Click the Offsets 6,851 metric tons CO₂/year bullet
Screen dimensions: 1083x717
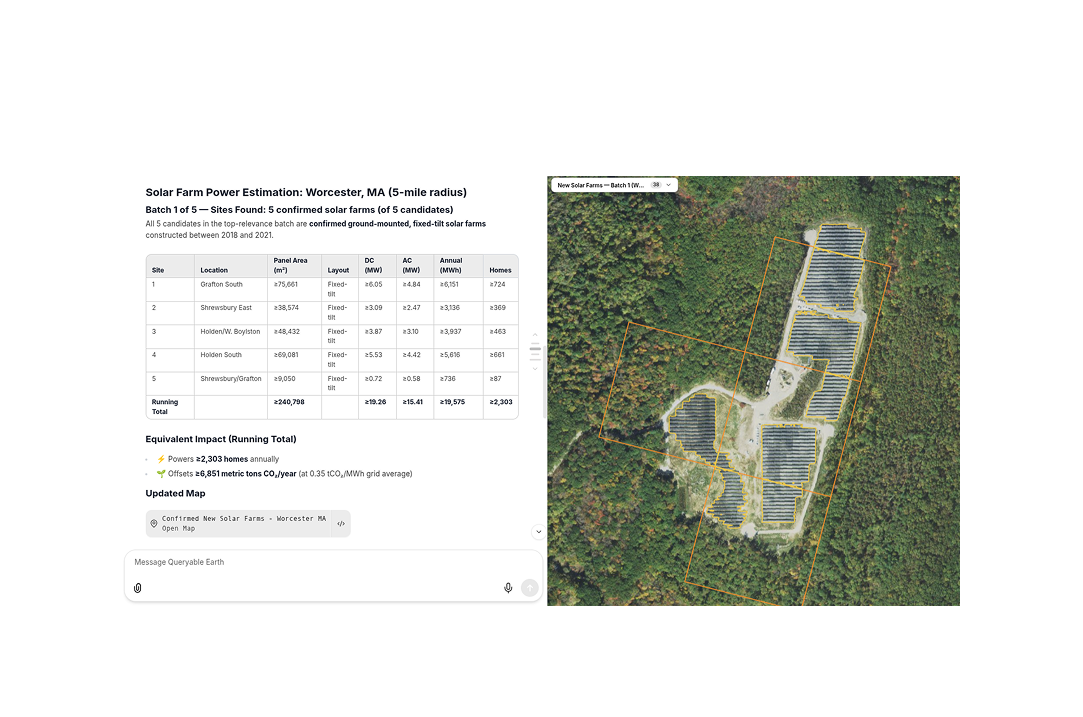284,474
